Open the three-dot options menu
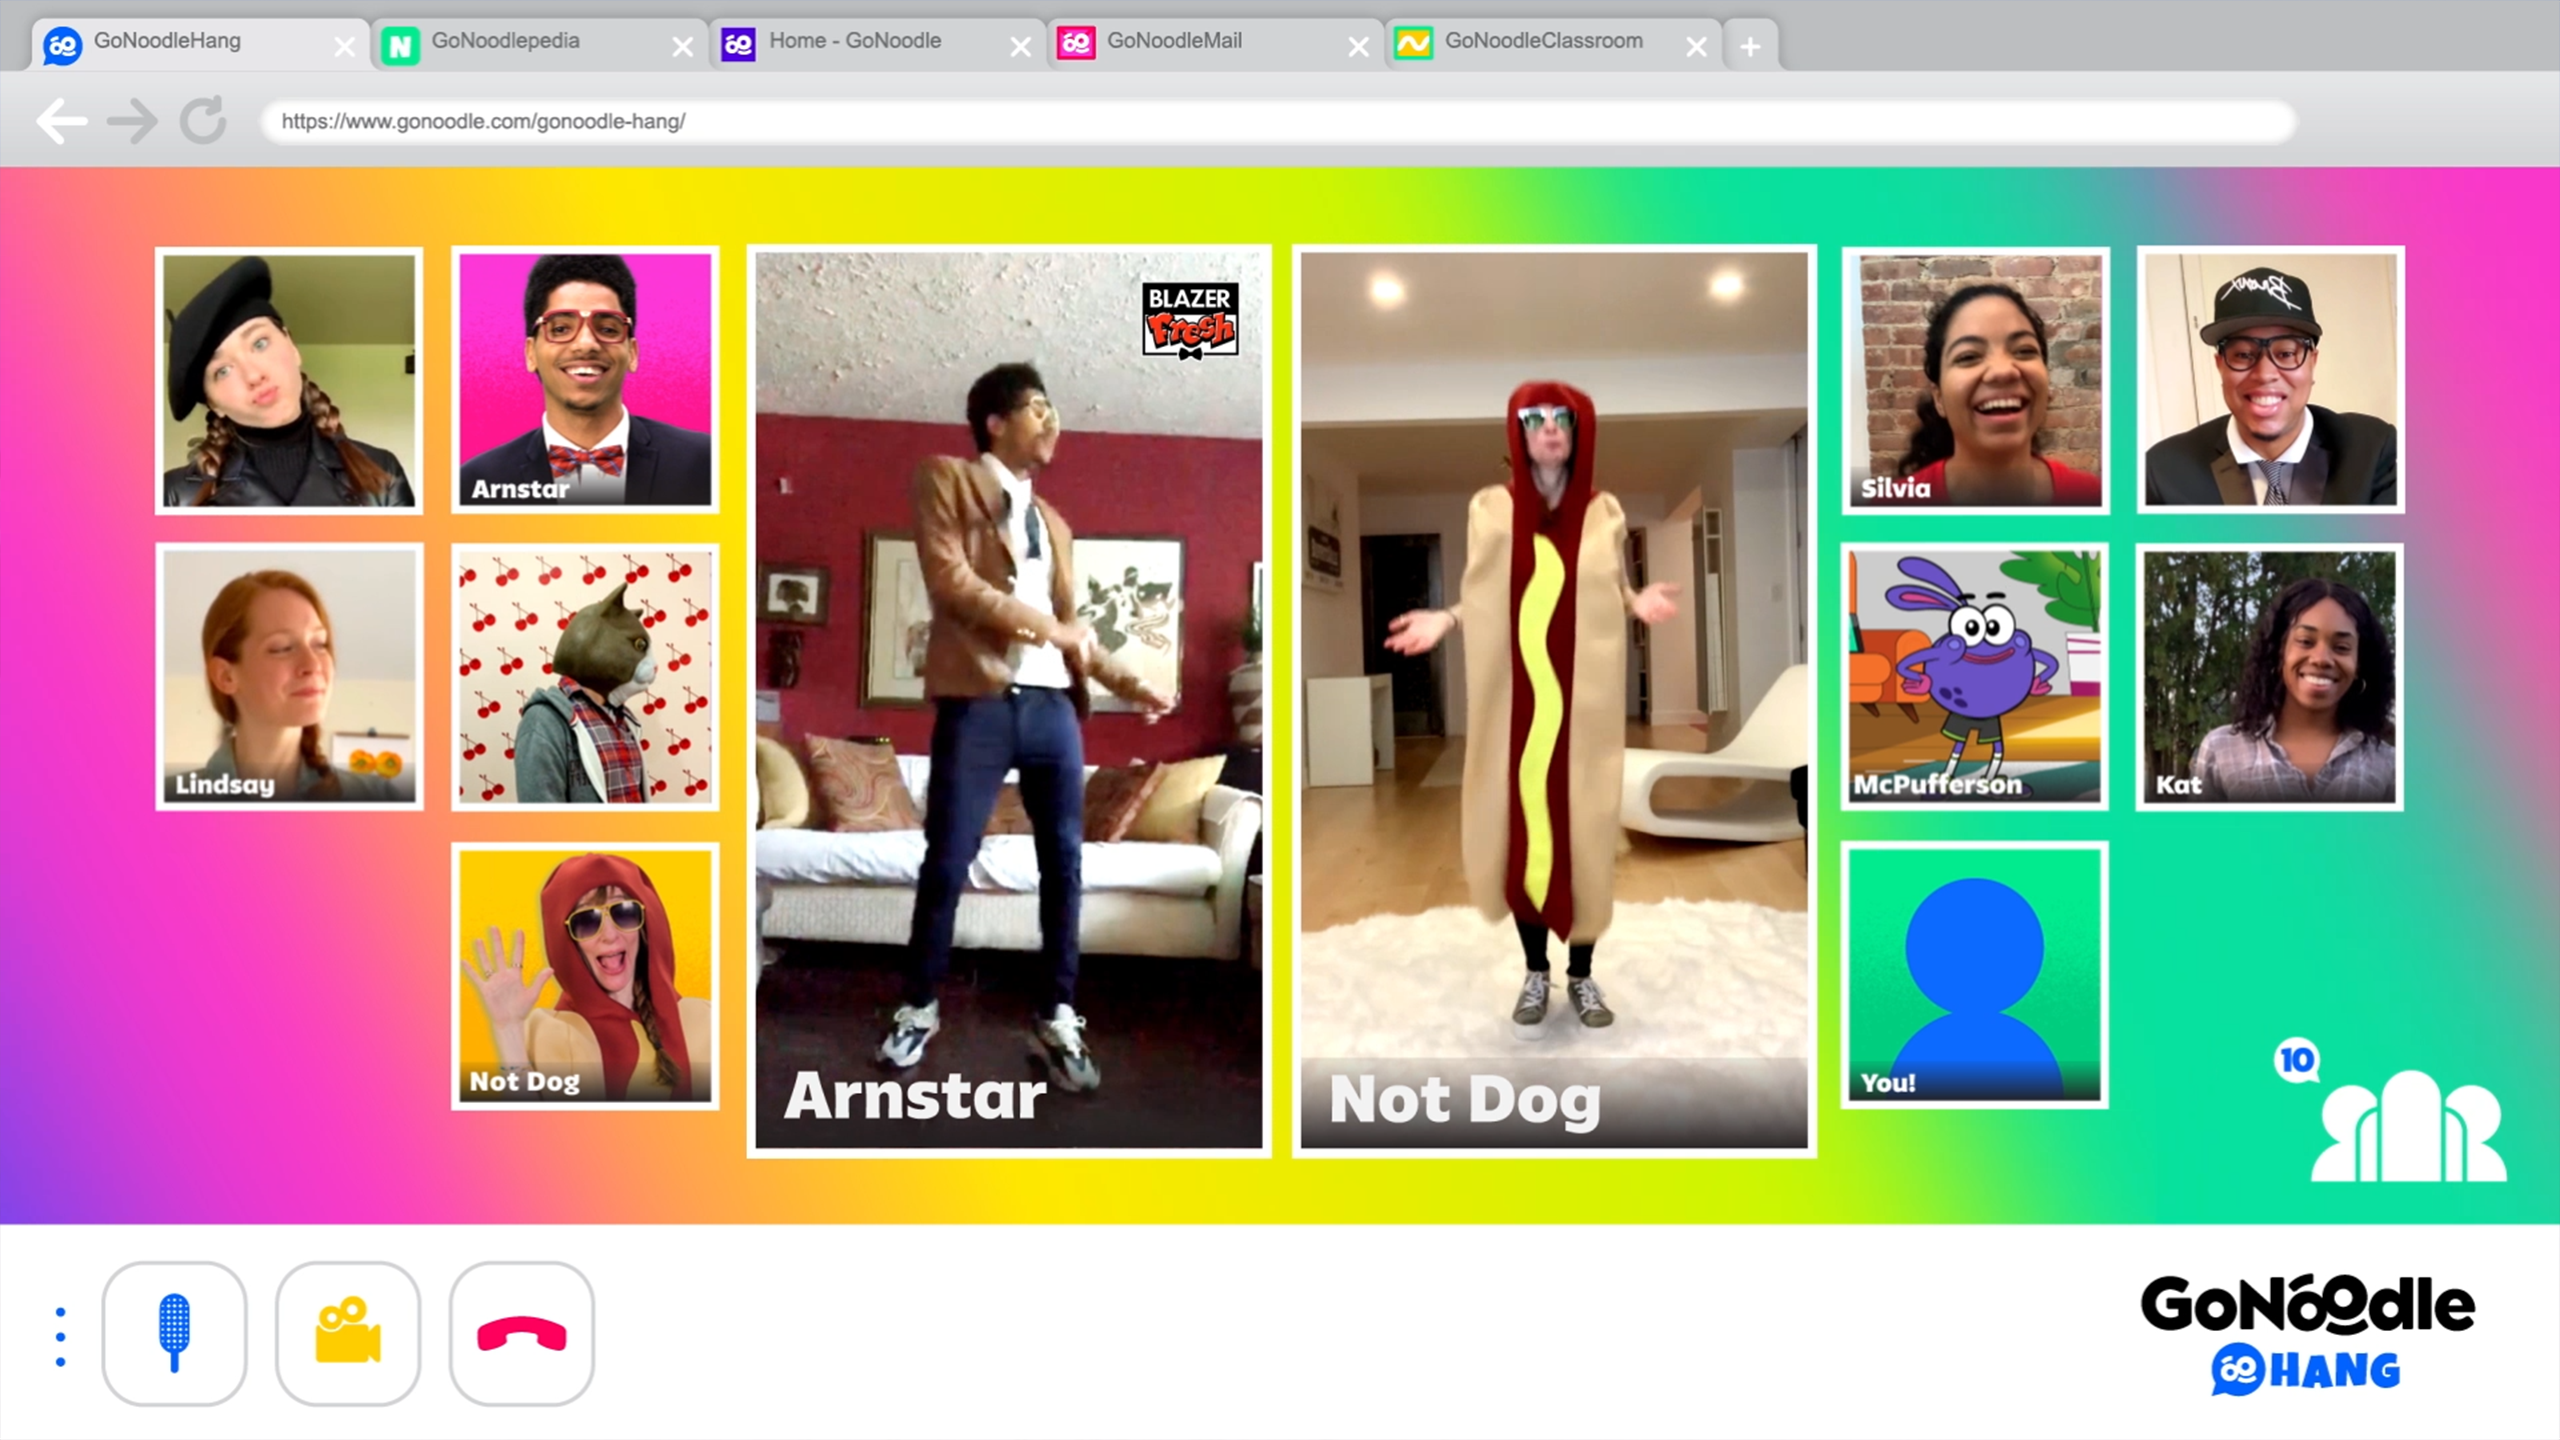Screen dimensions: 2560x1440 pyautogui.click(x=61, y=1336)
